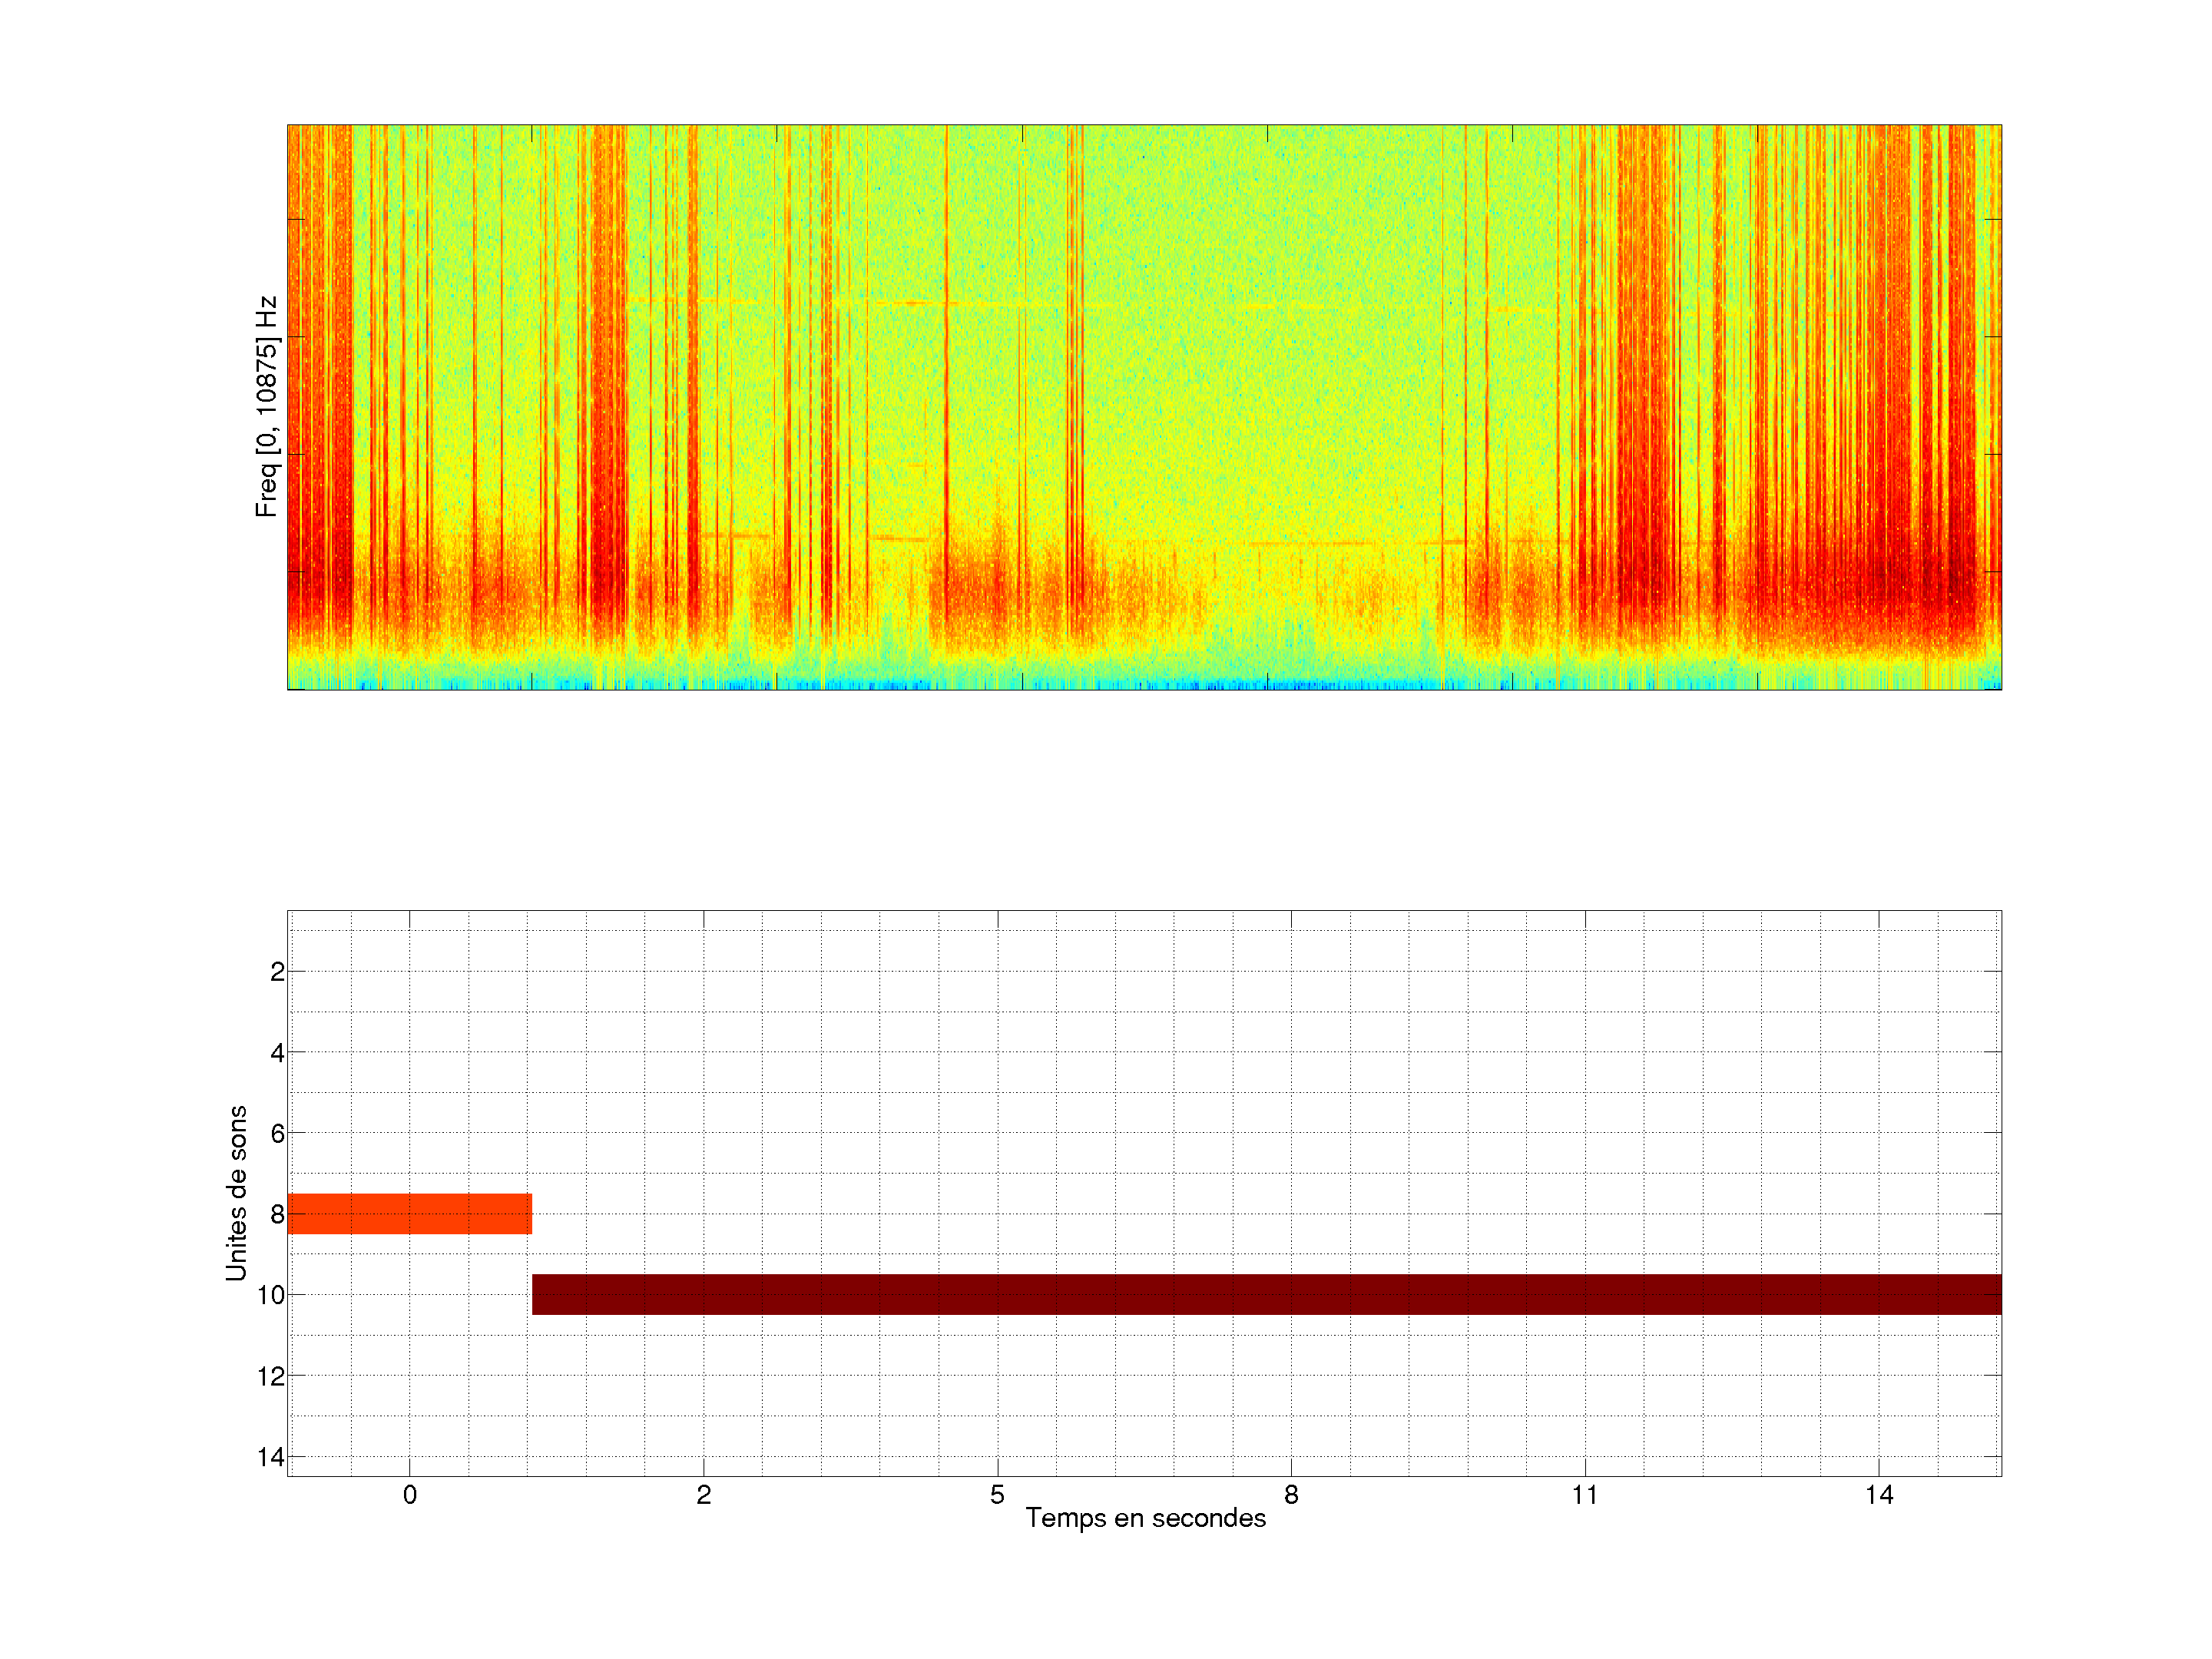Click the x-axis tick label 0
This screenshot has height=1659, width=2212.
point(409,1495)
